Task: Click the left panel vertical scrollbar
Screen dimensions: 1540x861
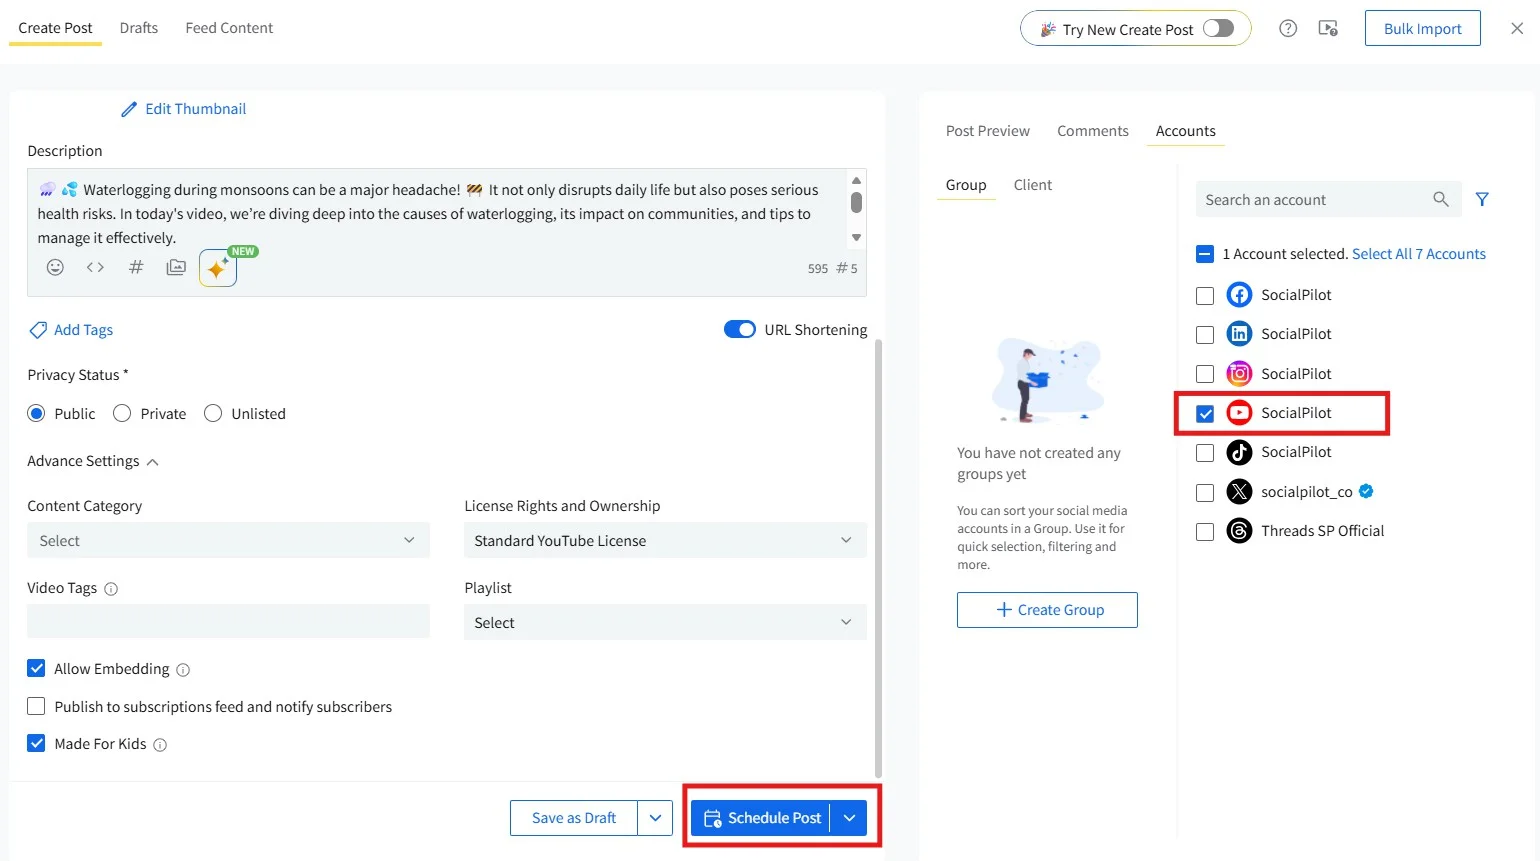Action: tap(878, 558)
